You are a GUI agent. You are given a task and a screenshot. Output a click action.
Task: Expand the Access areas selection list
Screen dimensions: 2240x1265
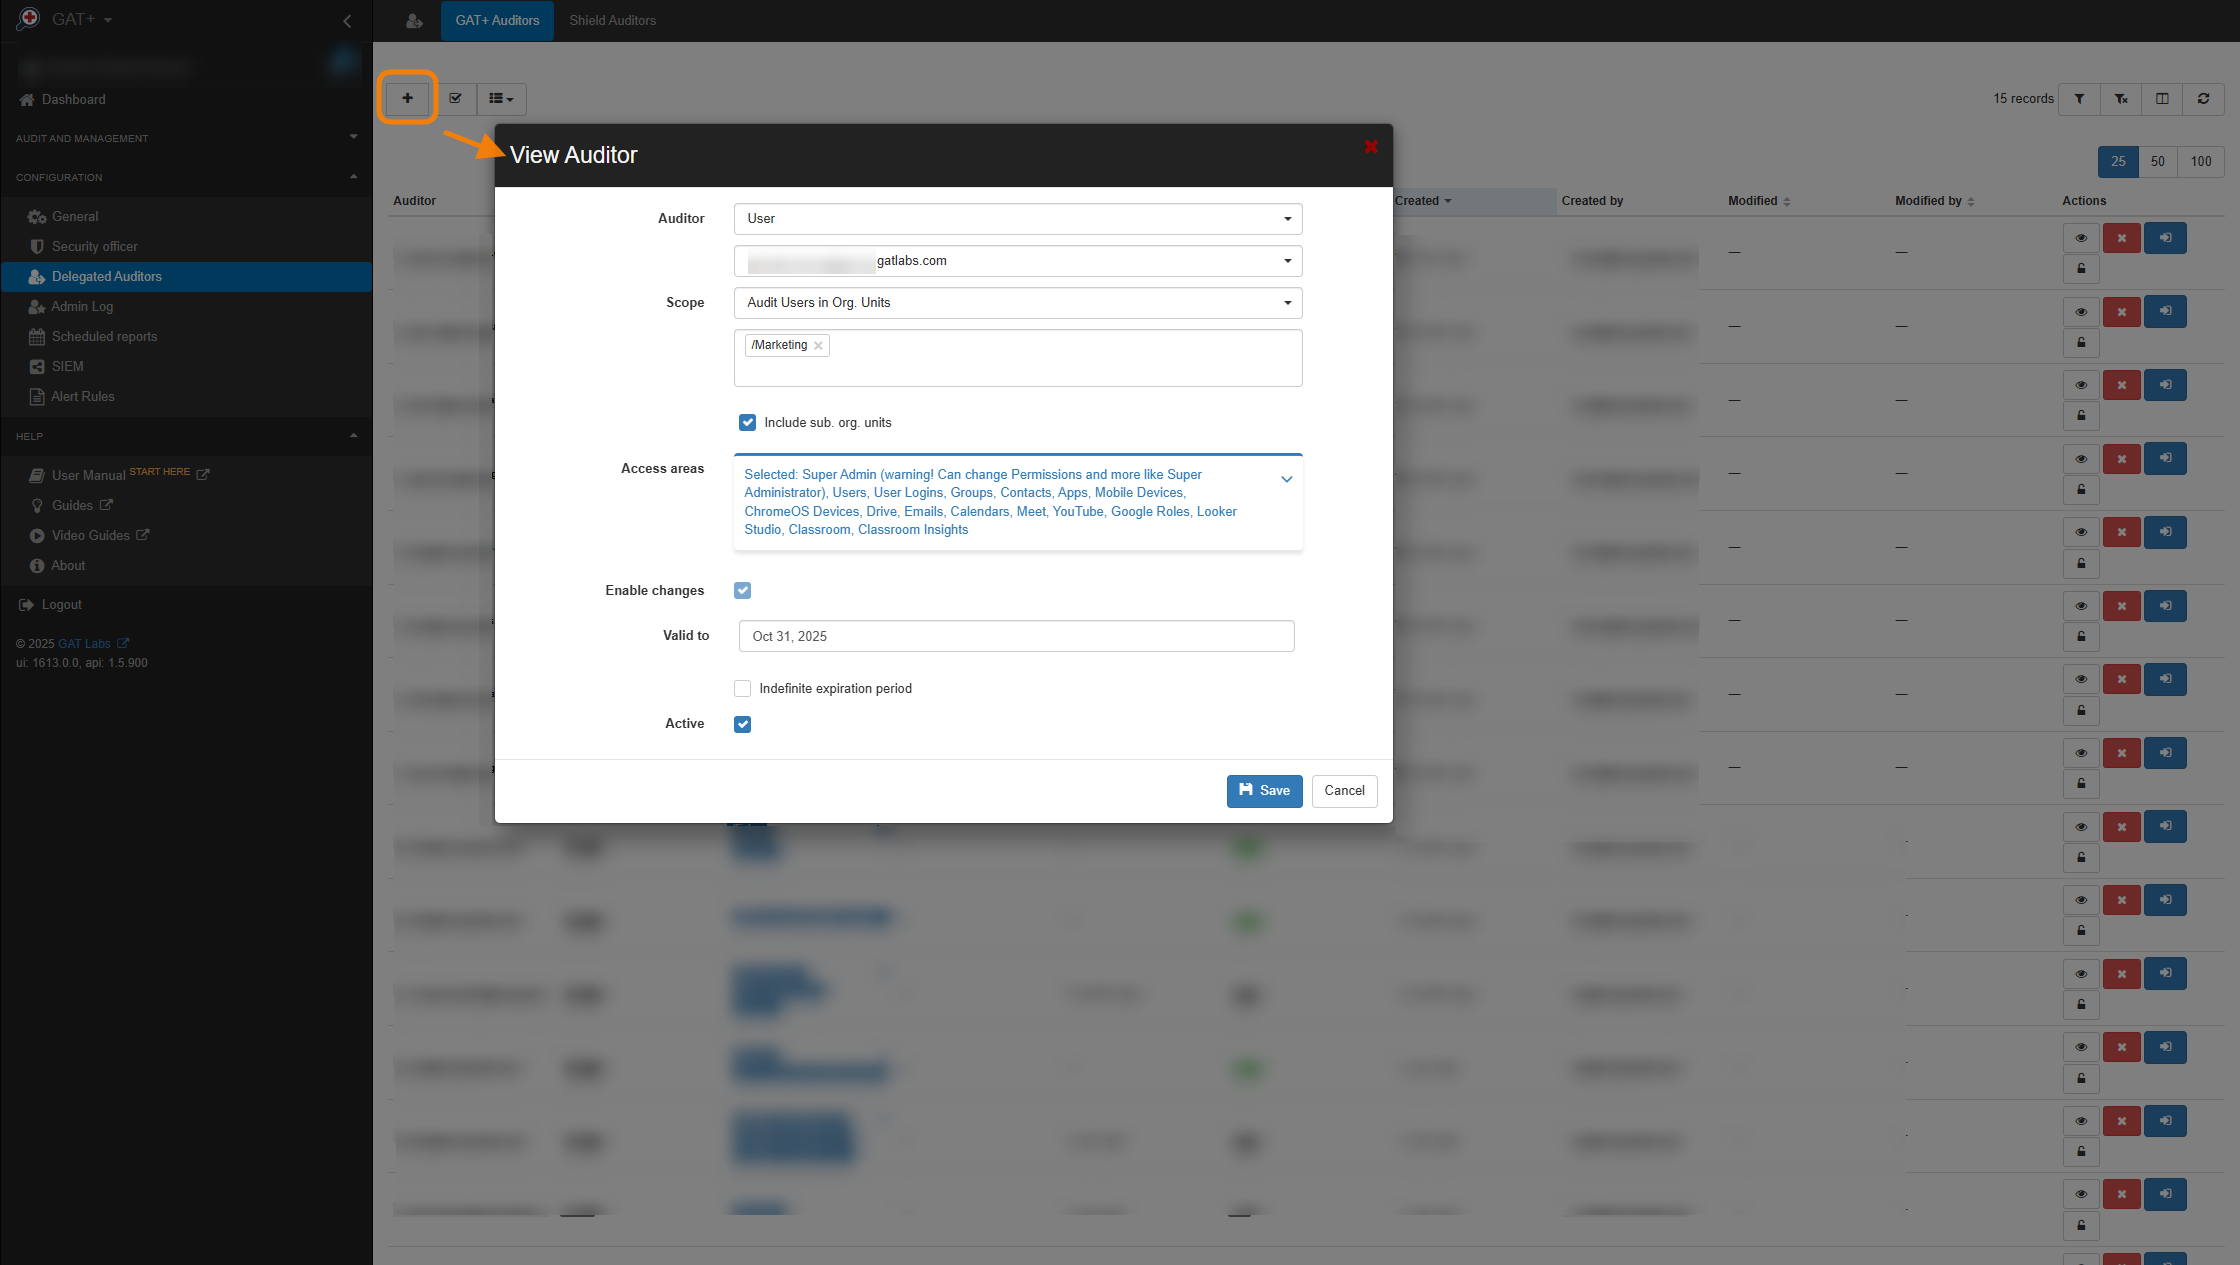pyautogui.click(x=1286, y=479)
